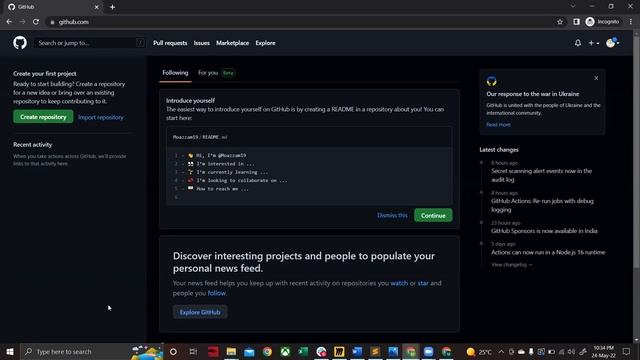Open Zoom from taskbar
640x360 pixels.
[428, 351]
